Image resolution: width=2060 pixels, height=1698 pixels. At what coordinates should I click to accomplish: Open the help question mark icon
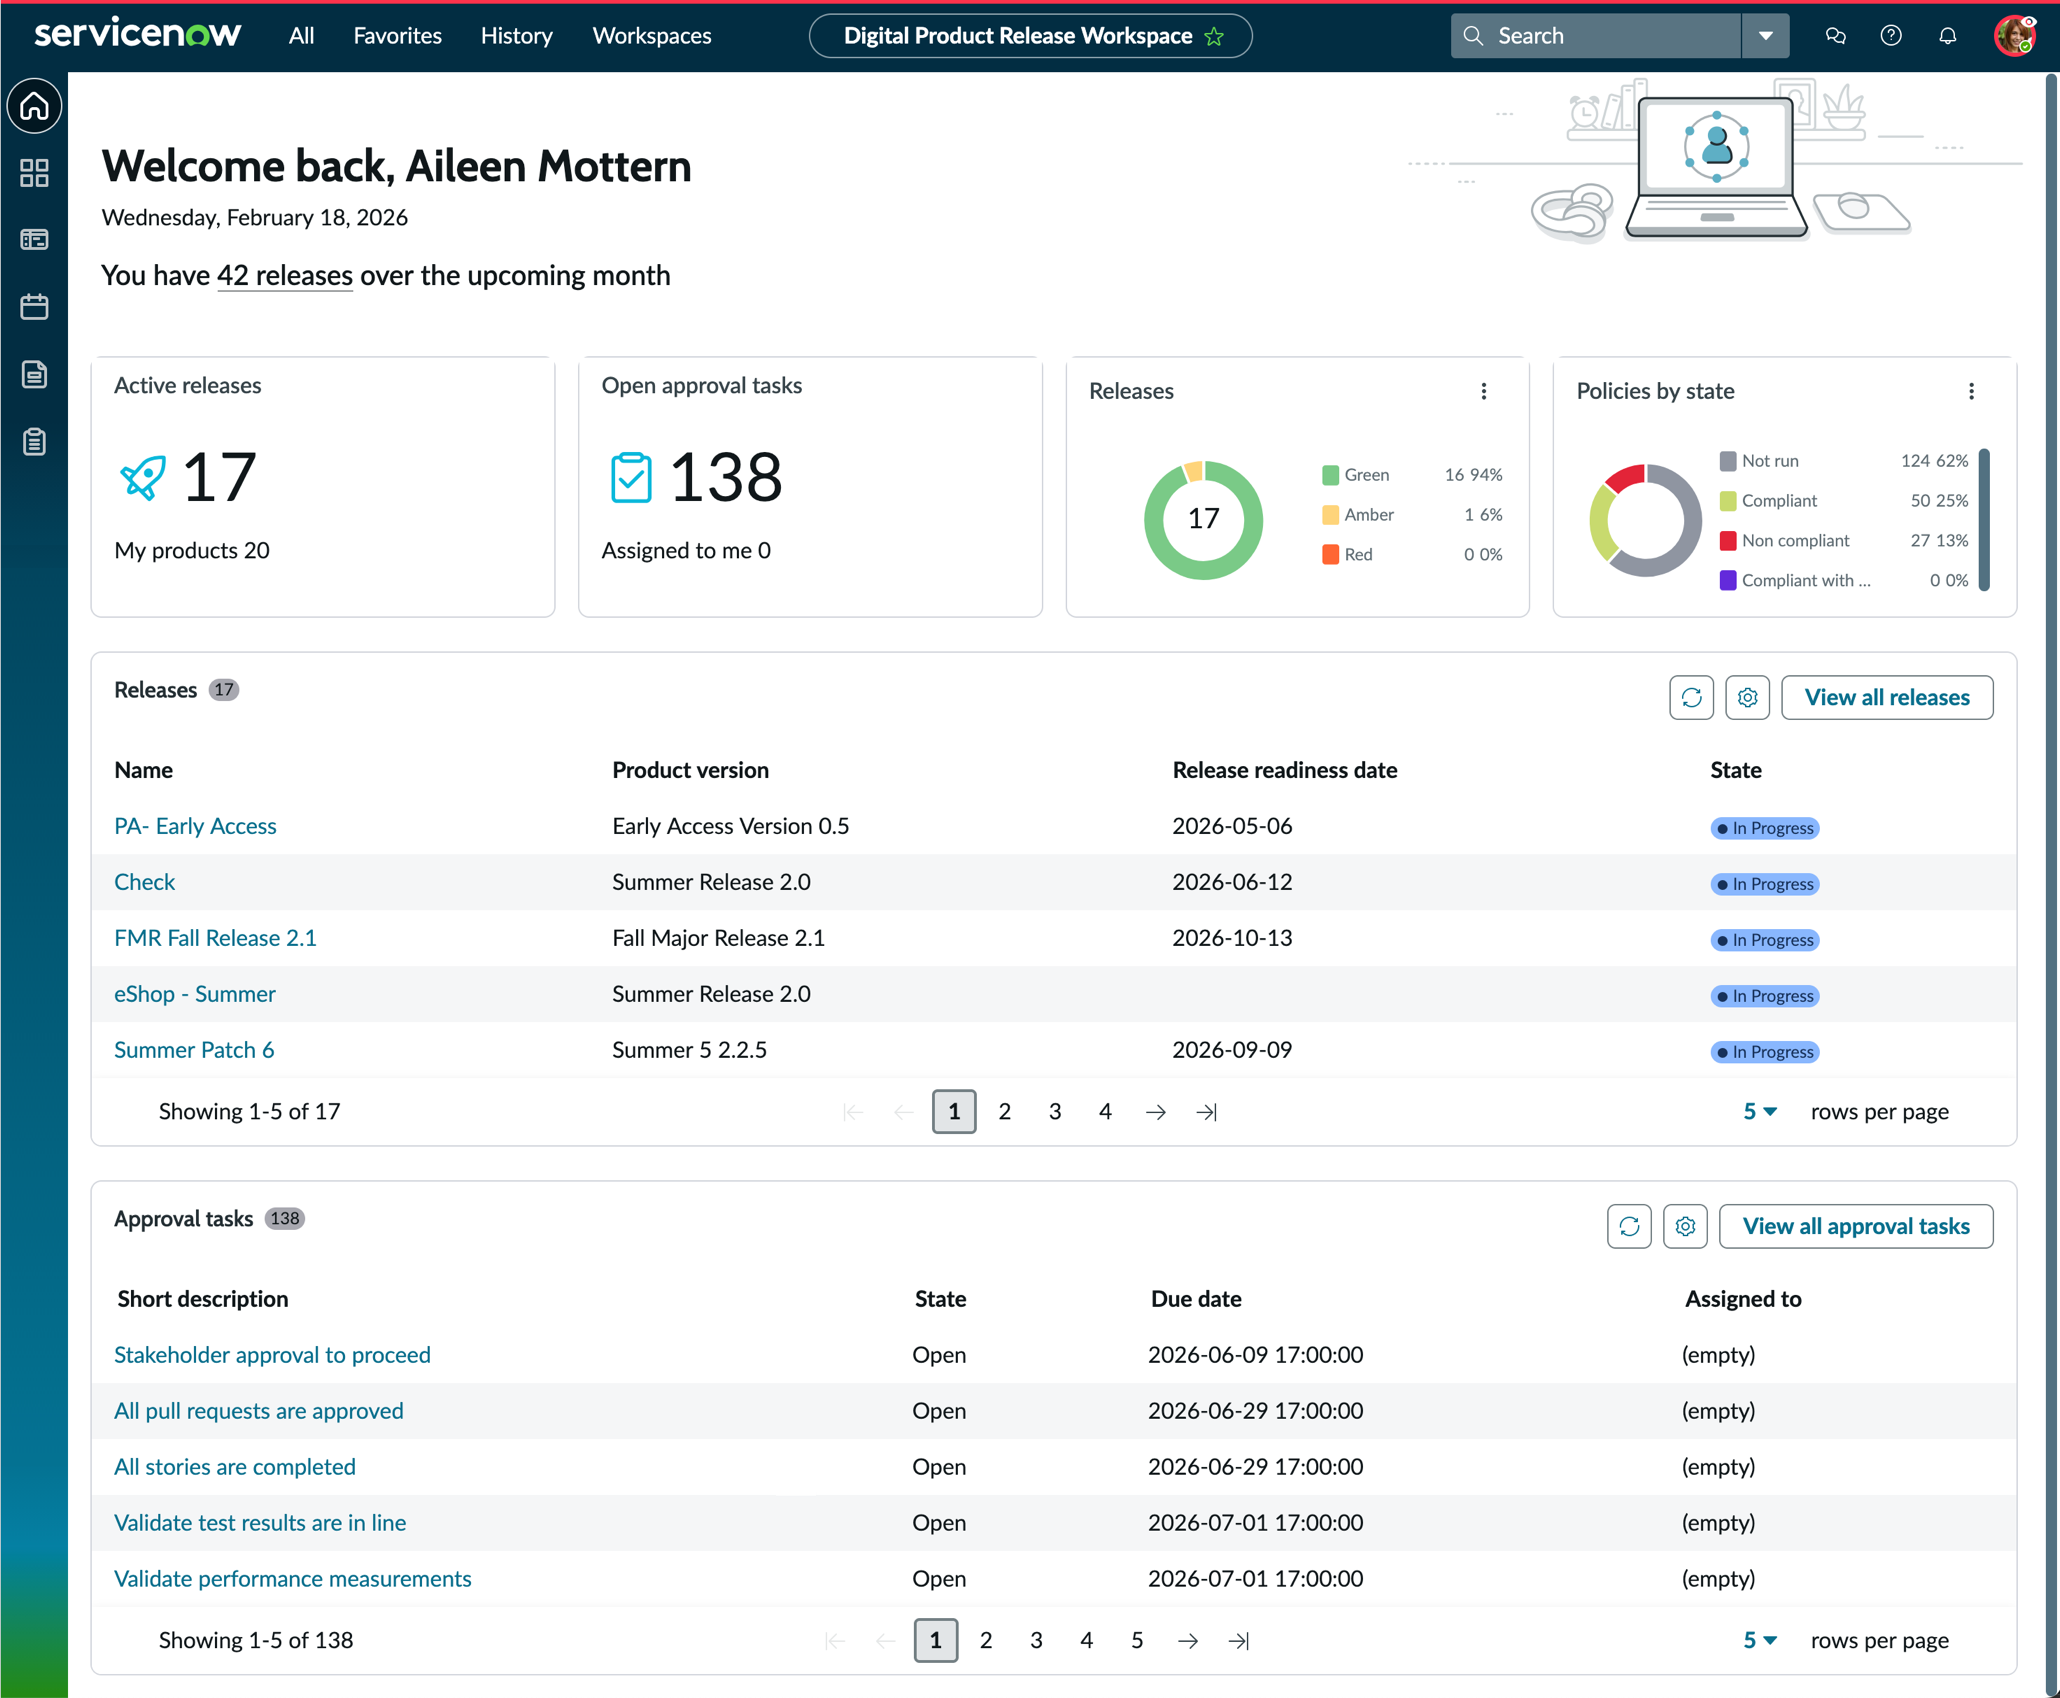point(1890,36)
